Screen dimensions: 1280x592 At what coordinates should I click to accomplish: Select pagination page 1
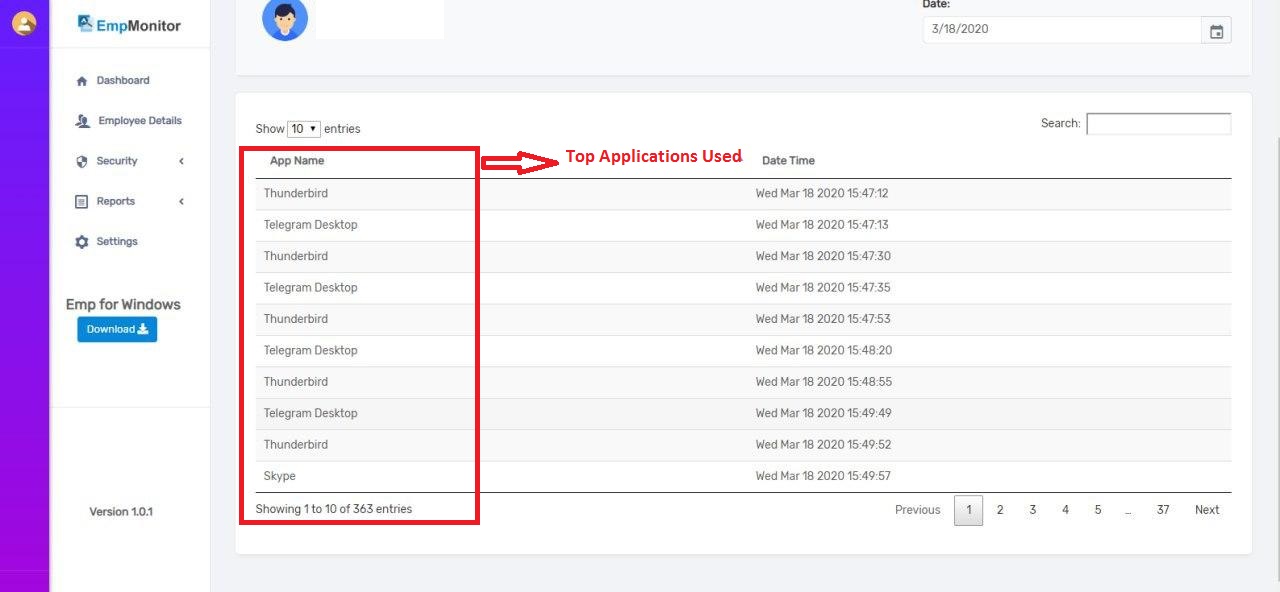pyautogui.click(x=968, y=510)
